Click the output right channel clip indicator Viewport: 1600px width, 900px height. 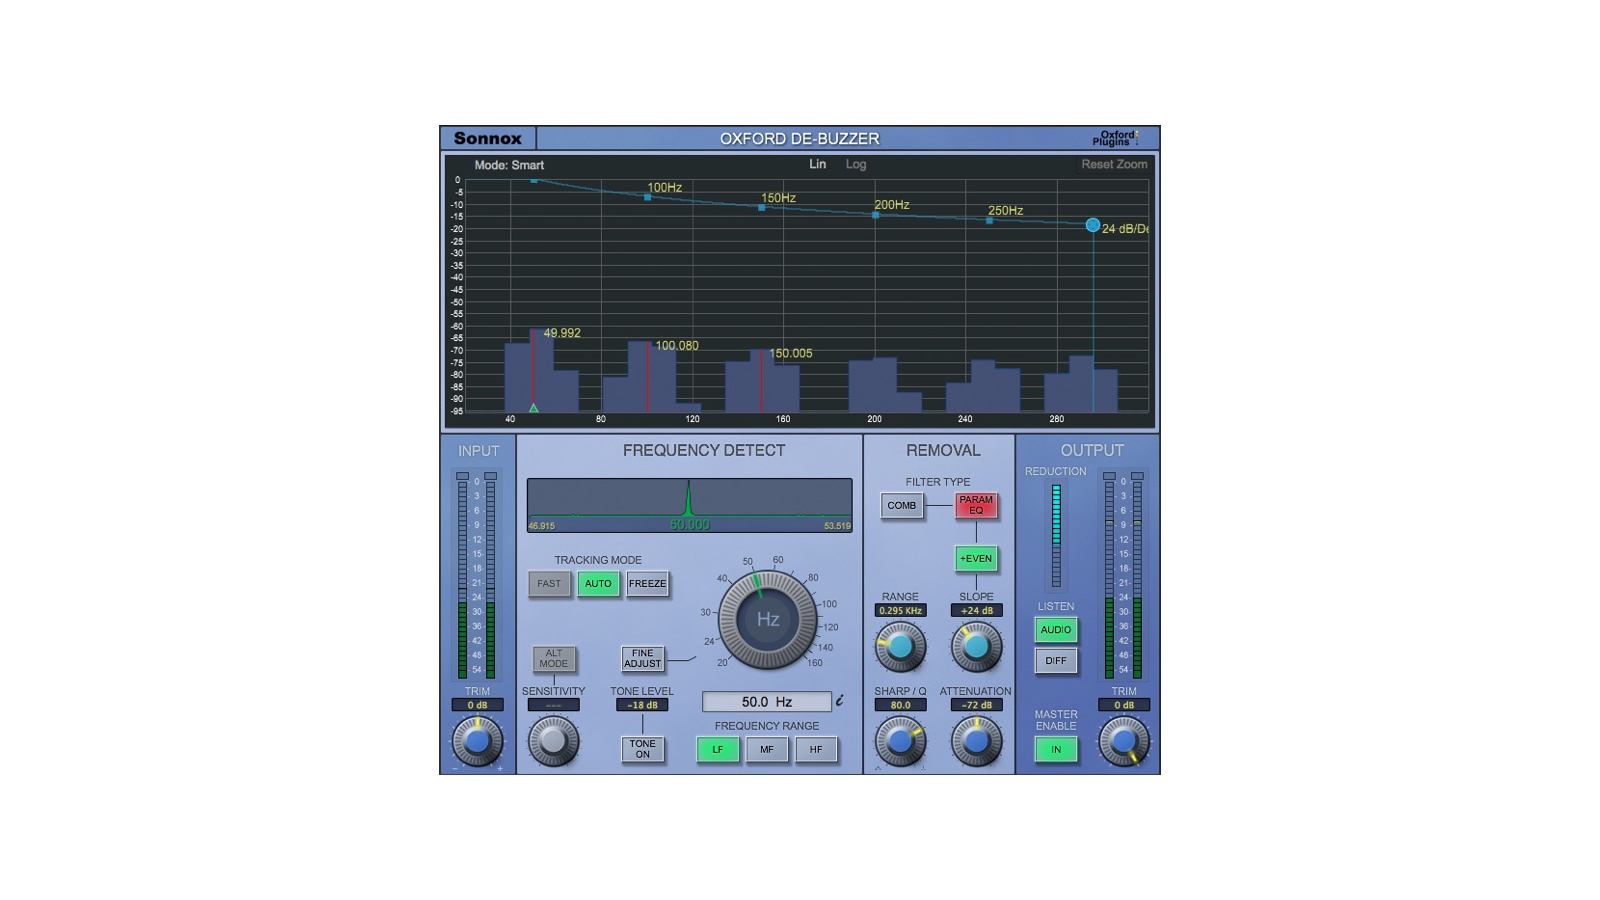(x=1137, y=476)
